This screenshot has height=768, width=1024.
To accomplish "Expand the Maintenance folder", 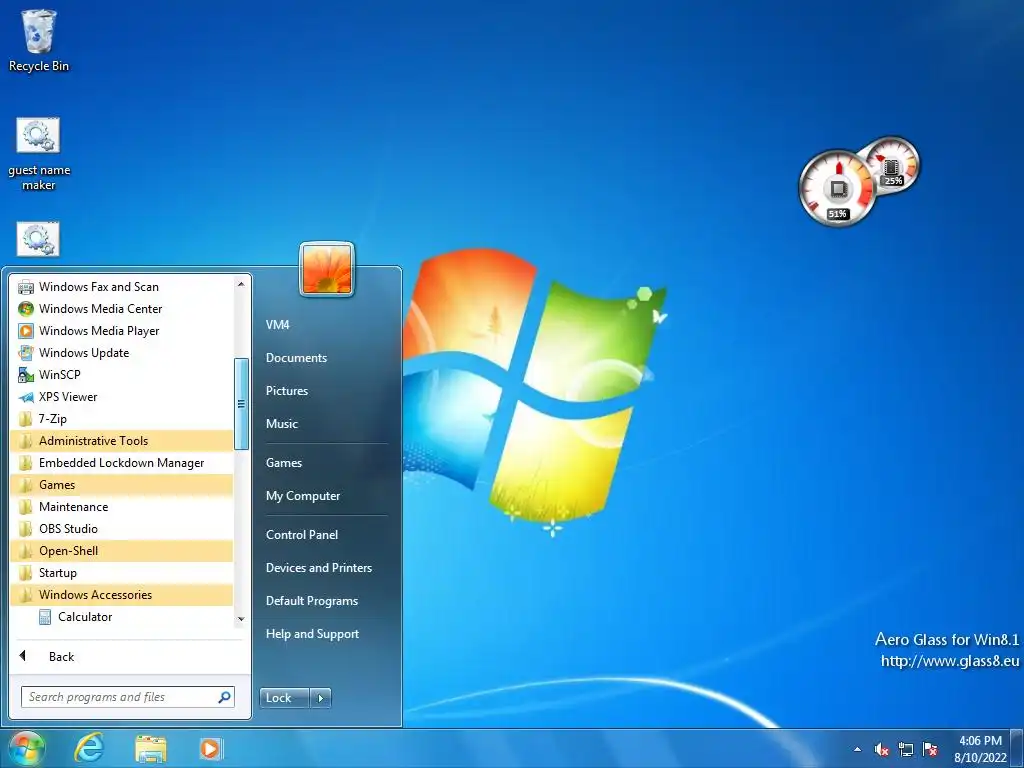I will click(x=122, y=507).
